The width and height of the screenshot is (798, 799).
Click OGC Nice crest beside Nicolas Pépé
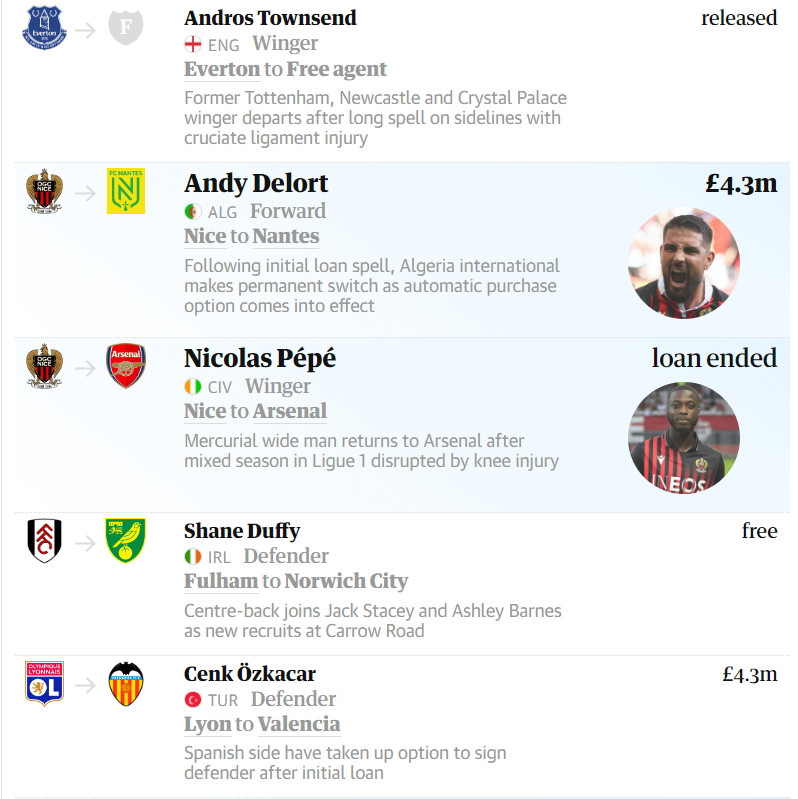click(x=44, y=366)
